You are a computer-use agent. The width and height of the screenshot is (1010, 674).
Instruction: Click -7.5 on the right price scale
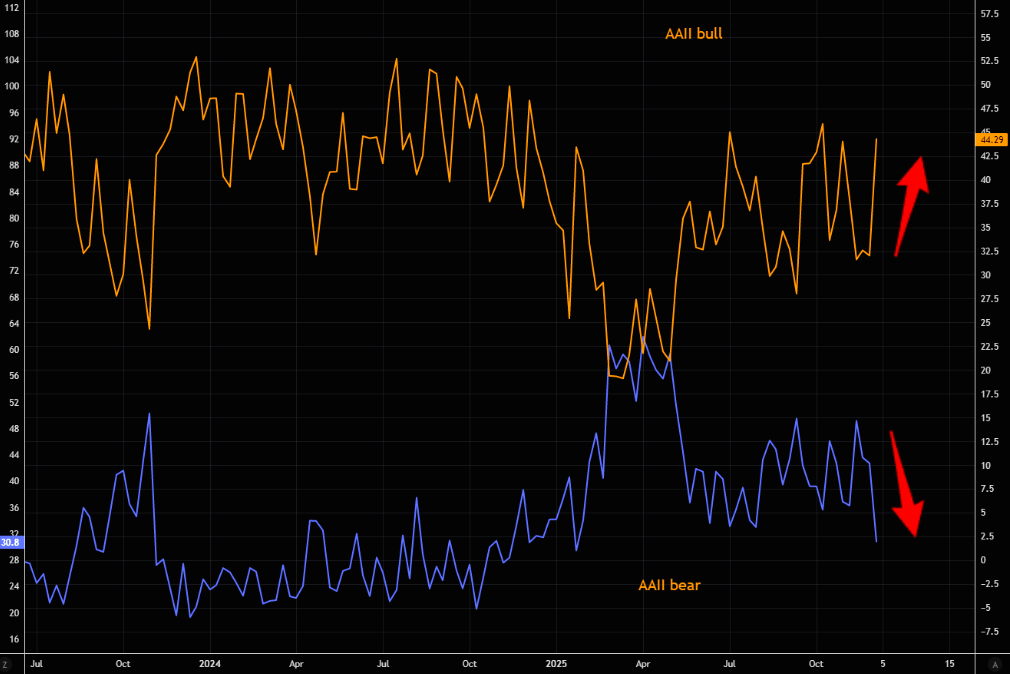(990, 631)
